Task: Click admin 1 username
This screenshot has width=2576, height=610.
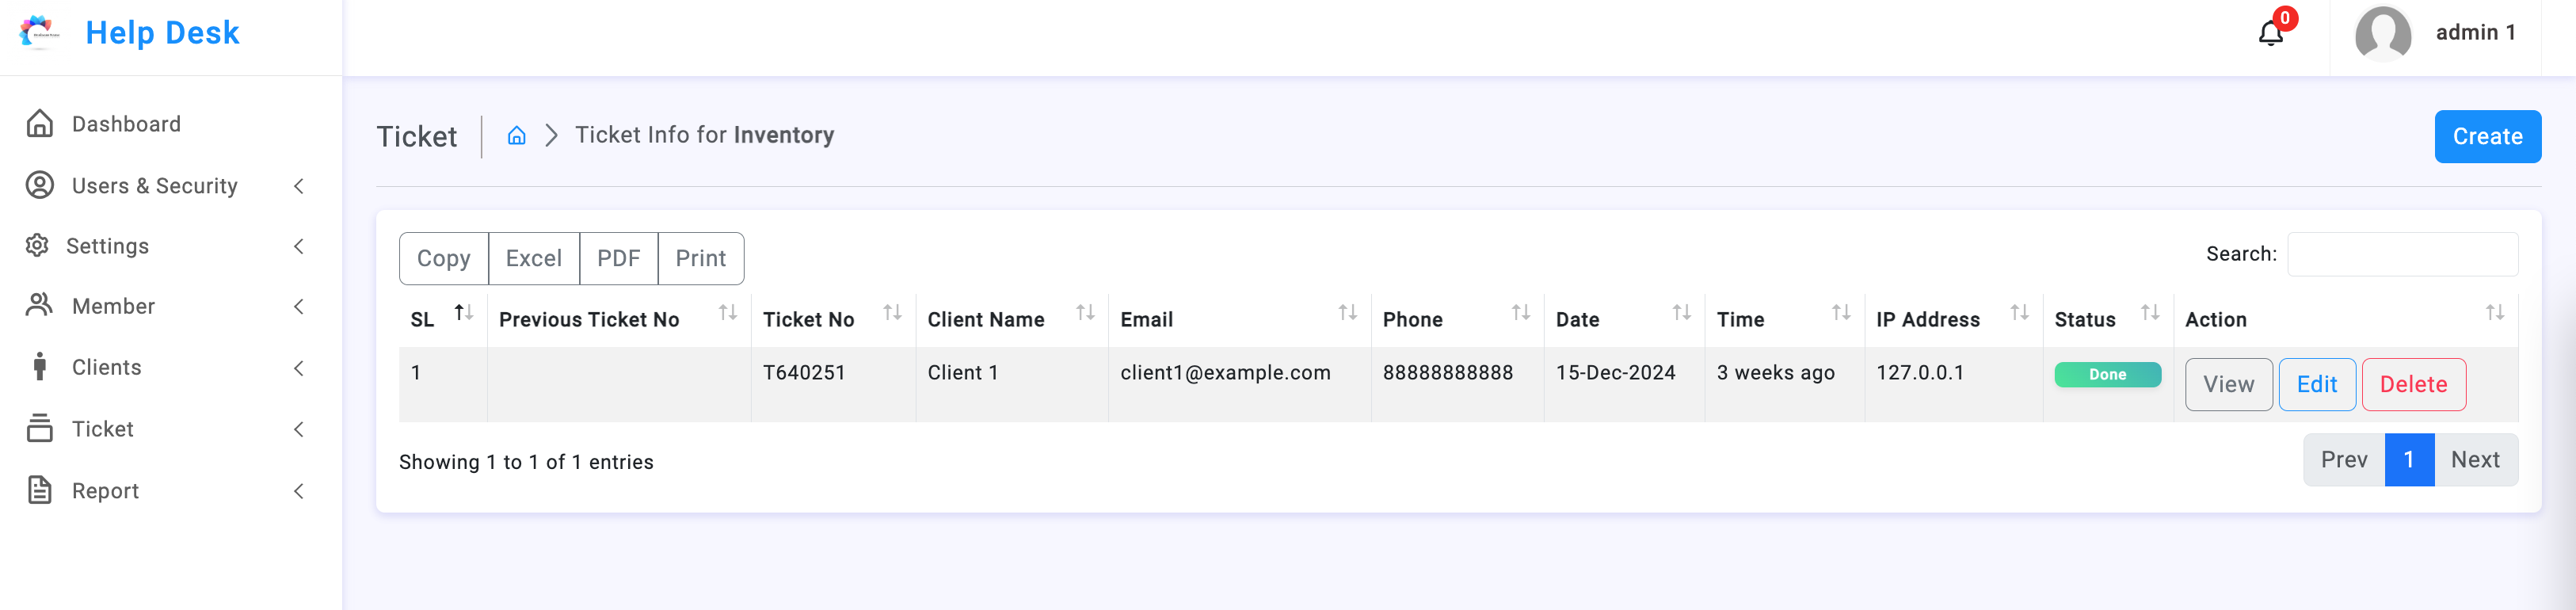Action: point(2475,33)
